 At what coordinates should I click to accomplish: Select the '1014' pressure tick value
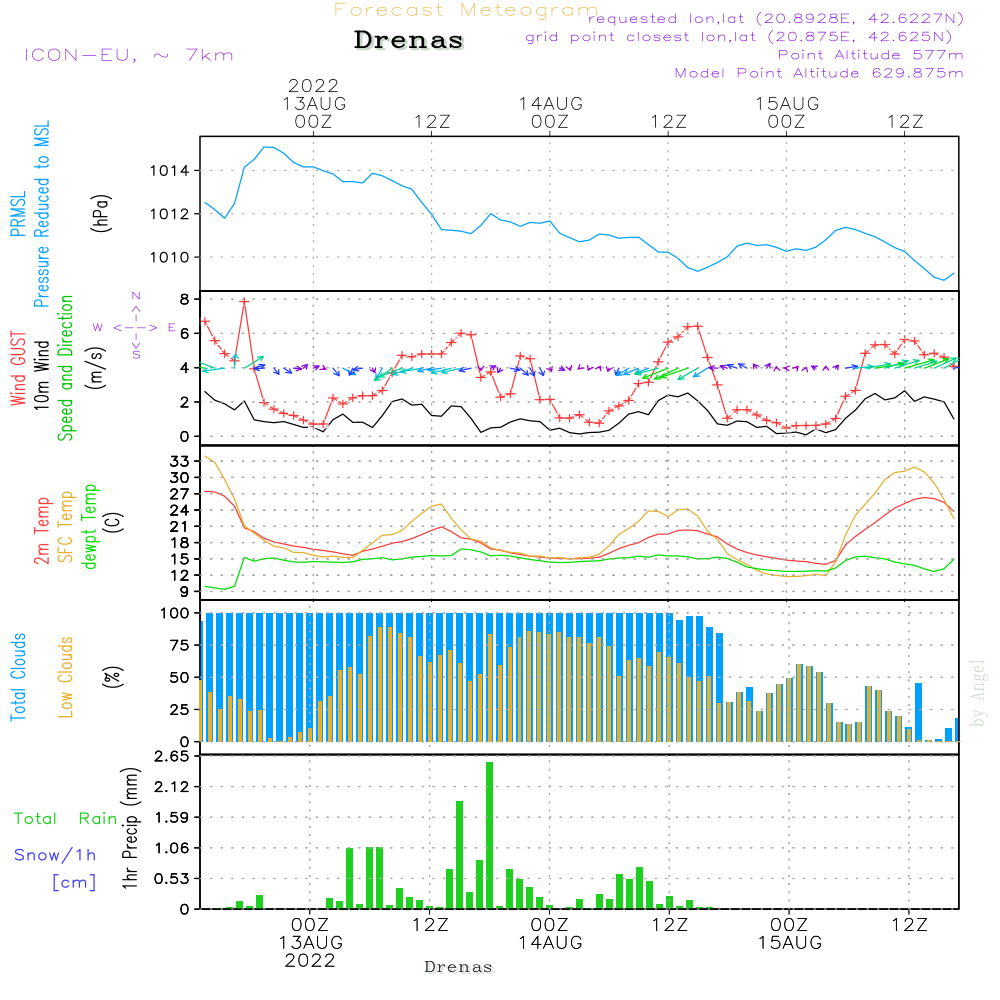(x=170, y=171)
